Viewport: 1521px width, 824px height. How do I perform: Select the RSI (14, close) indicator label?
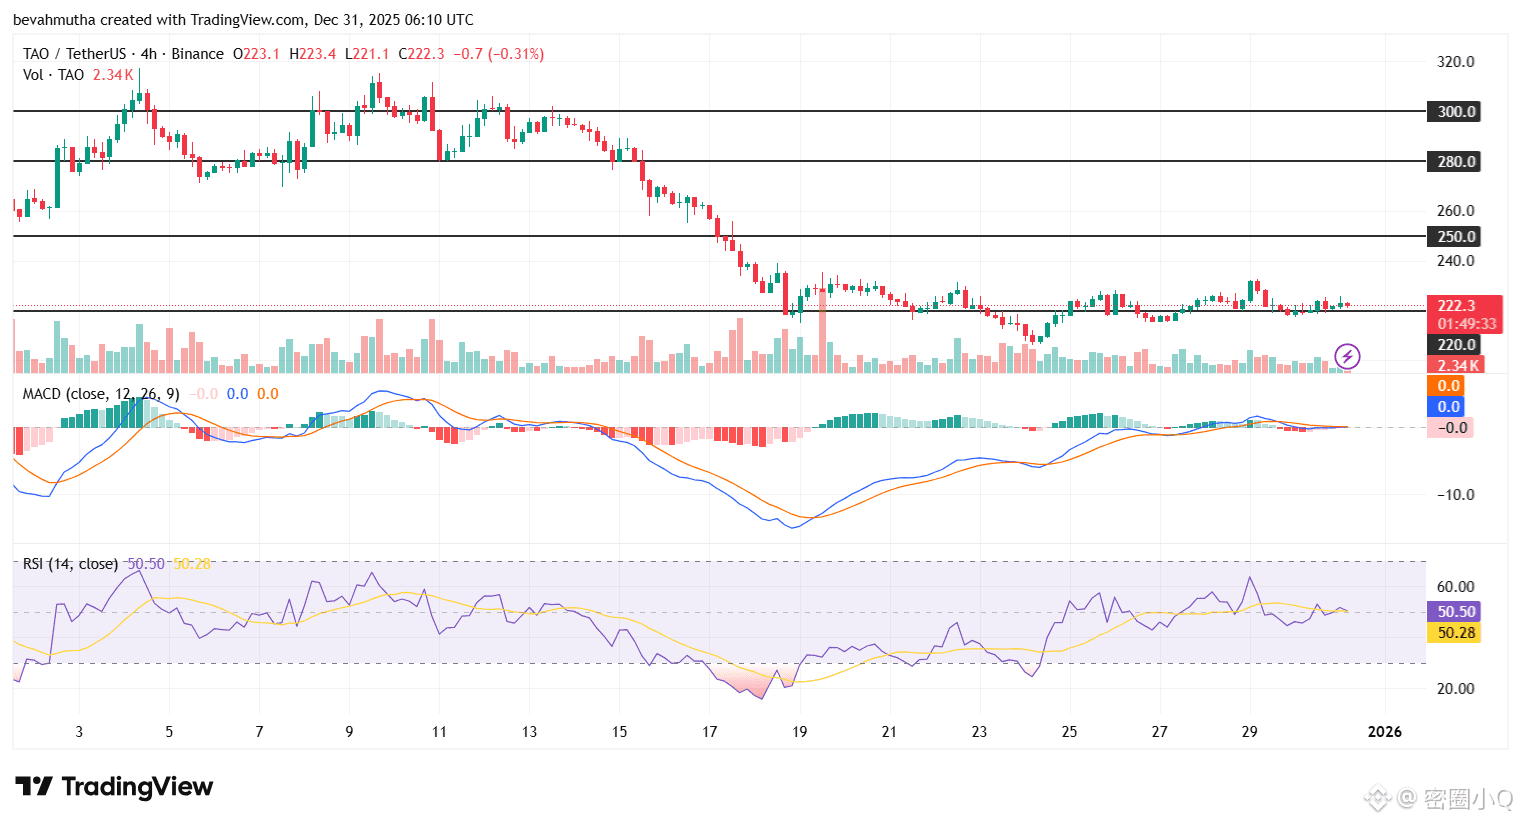click(72, 563)
